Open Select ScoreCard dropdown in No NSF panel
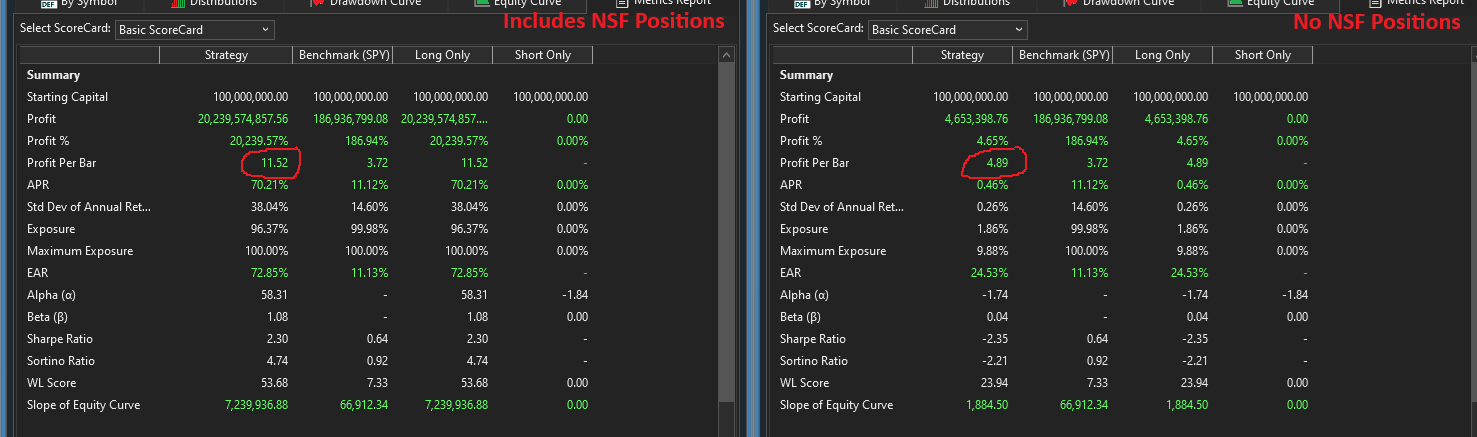 947,30
